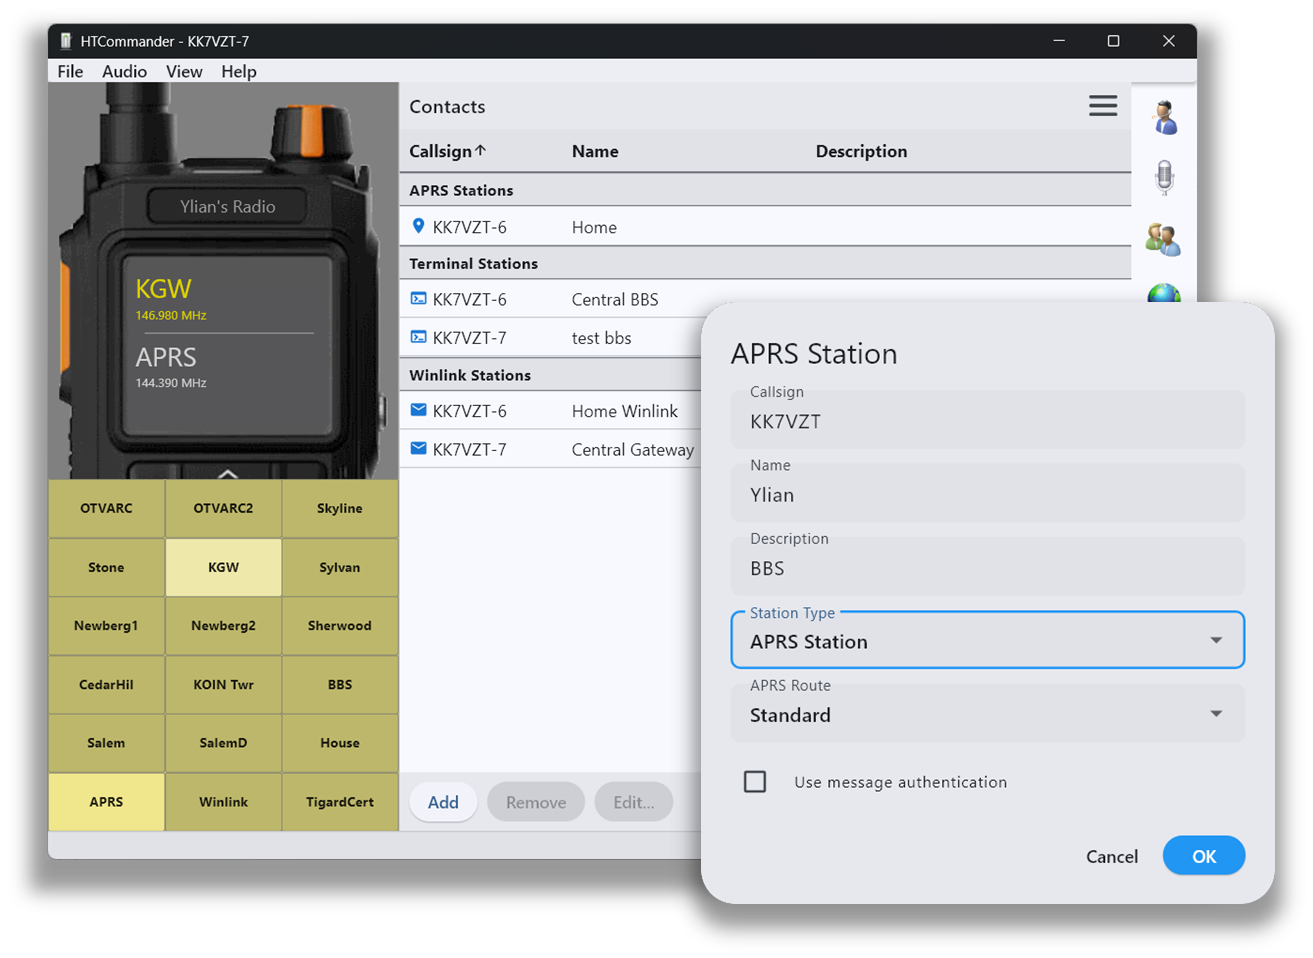1313x958 pixels.
Task: Click the Description column header
Action: [x=861, y=151]
